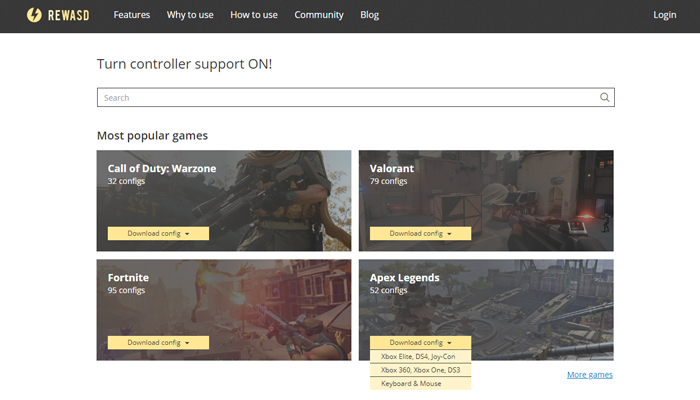Image resolution: width=700 pixels, height=400 pixels.
Task: Click the Login link
Action: click(665, 15)
